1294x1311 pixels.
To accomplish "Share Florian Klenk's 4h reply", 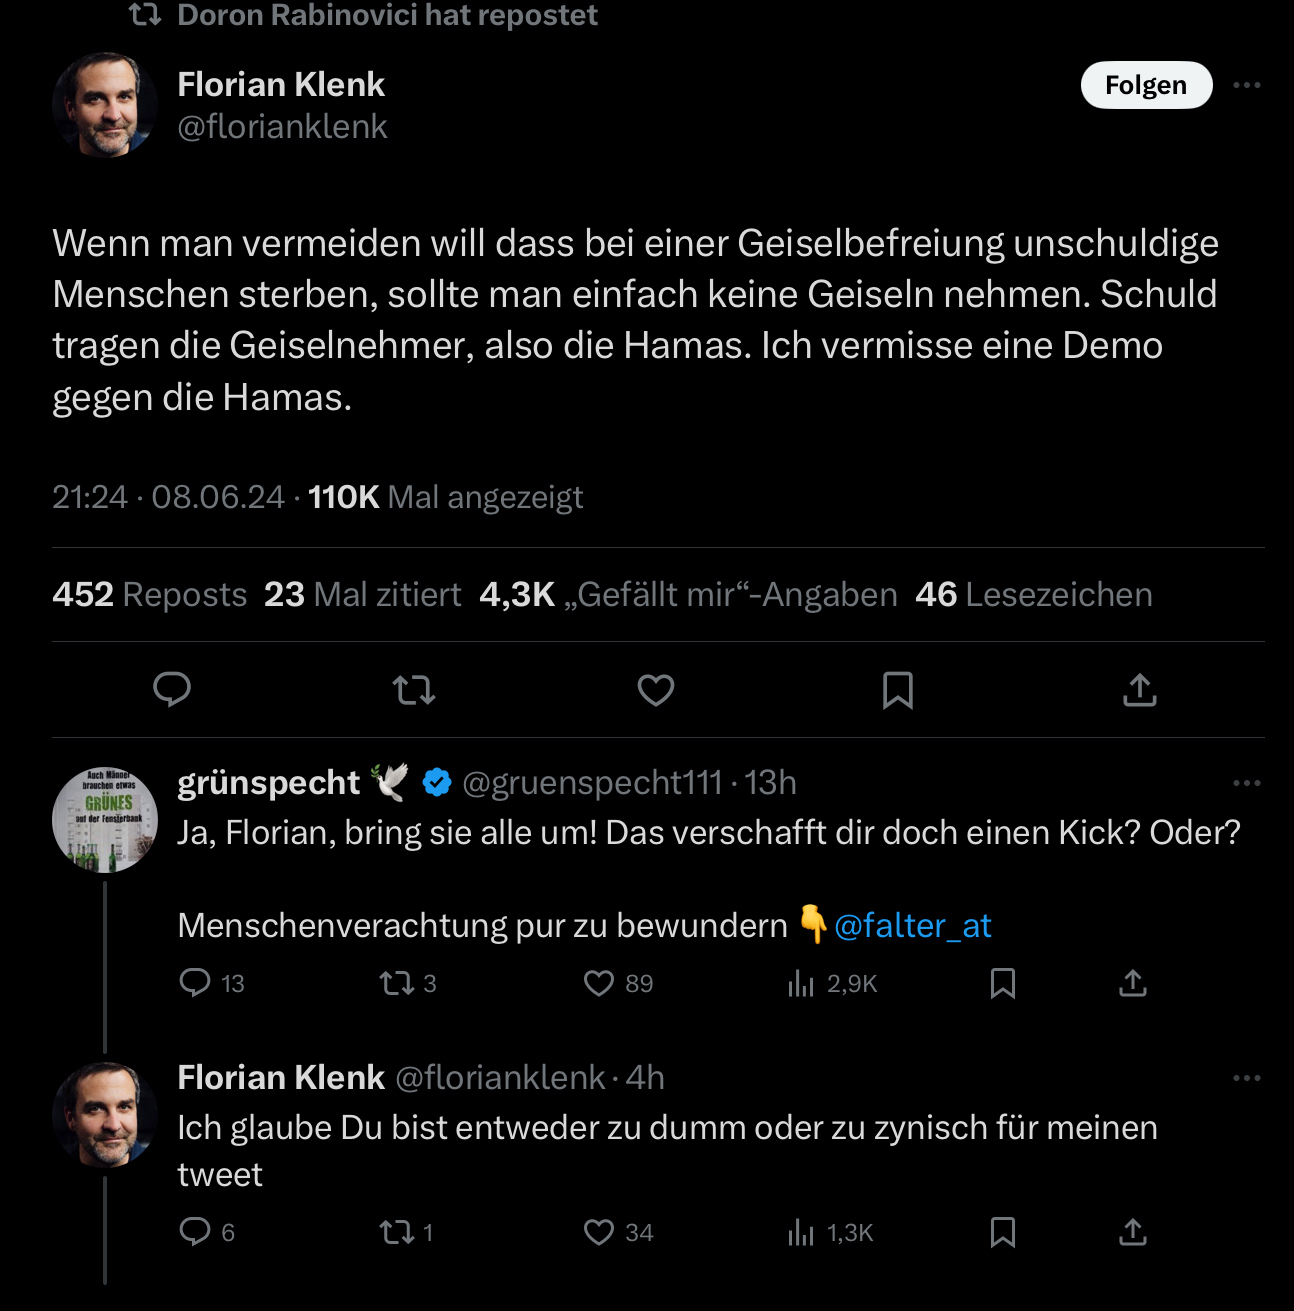I will point(1133,1232).
